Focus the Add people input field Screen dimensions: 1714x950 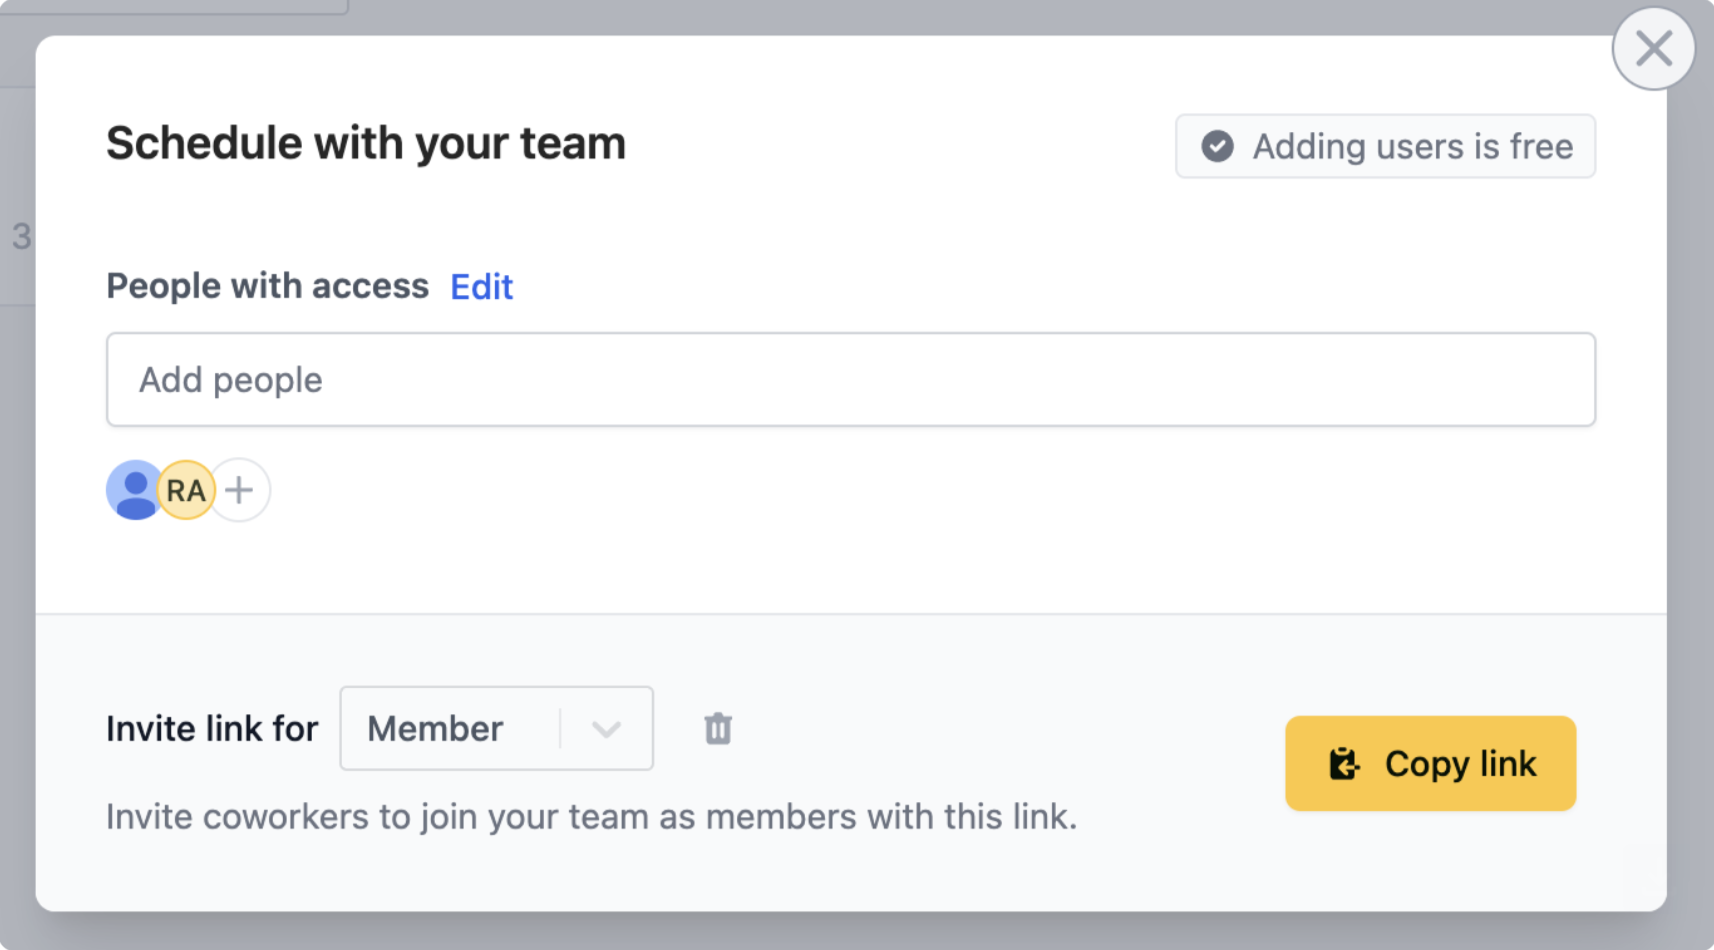click(x=850, y=380)
